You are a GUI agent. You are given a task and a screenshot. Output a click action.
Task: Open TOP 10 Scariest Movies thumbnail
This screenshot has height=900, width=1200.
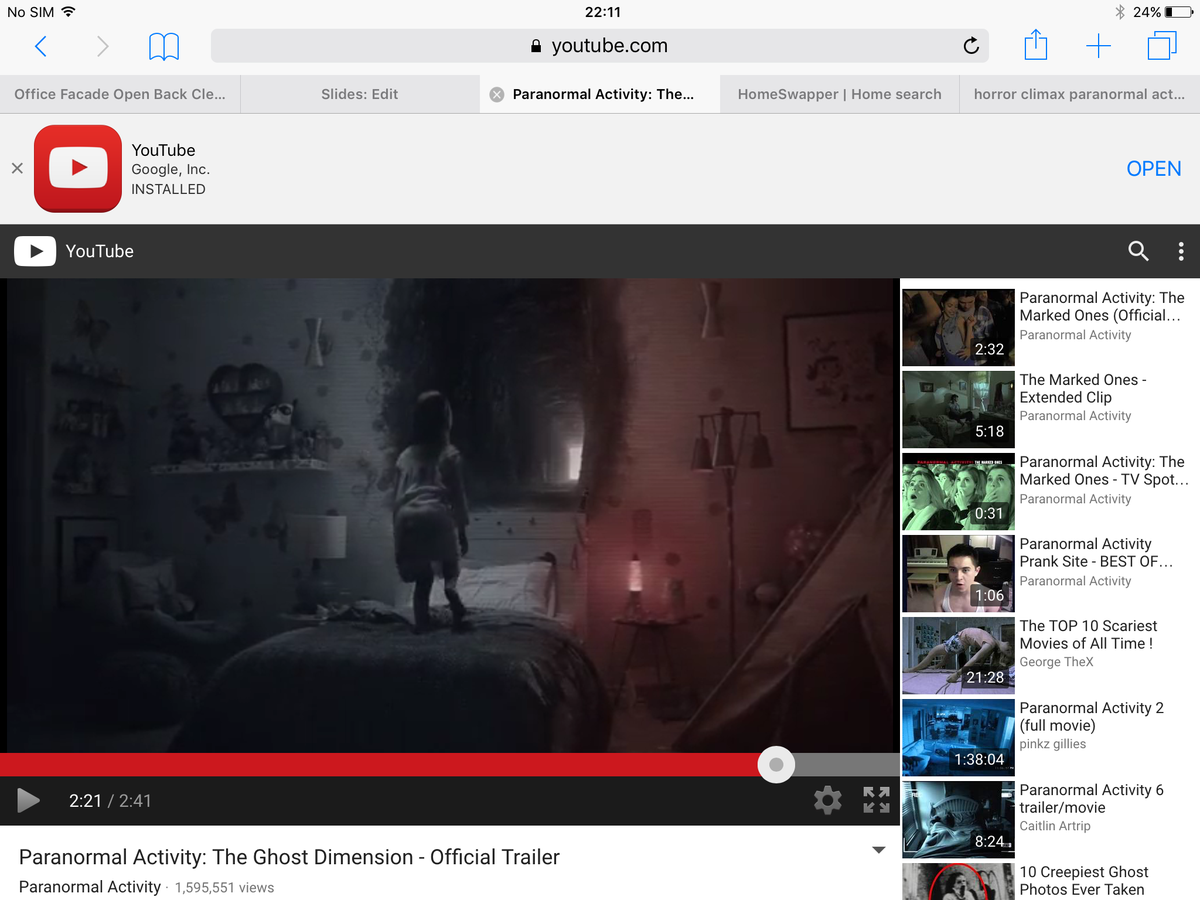click(x=958, y=655)
